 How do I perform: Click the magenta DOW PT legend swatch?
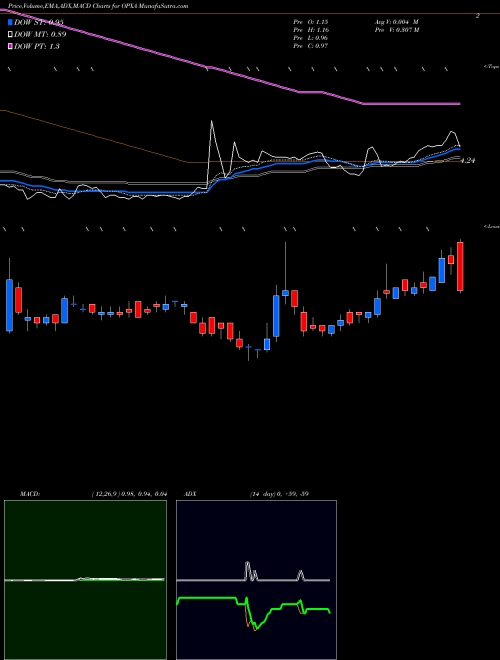tap(11, 46)
